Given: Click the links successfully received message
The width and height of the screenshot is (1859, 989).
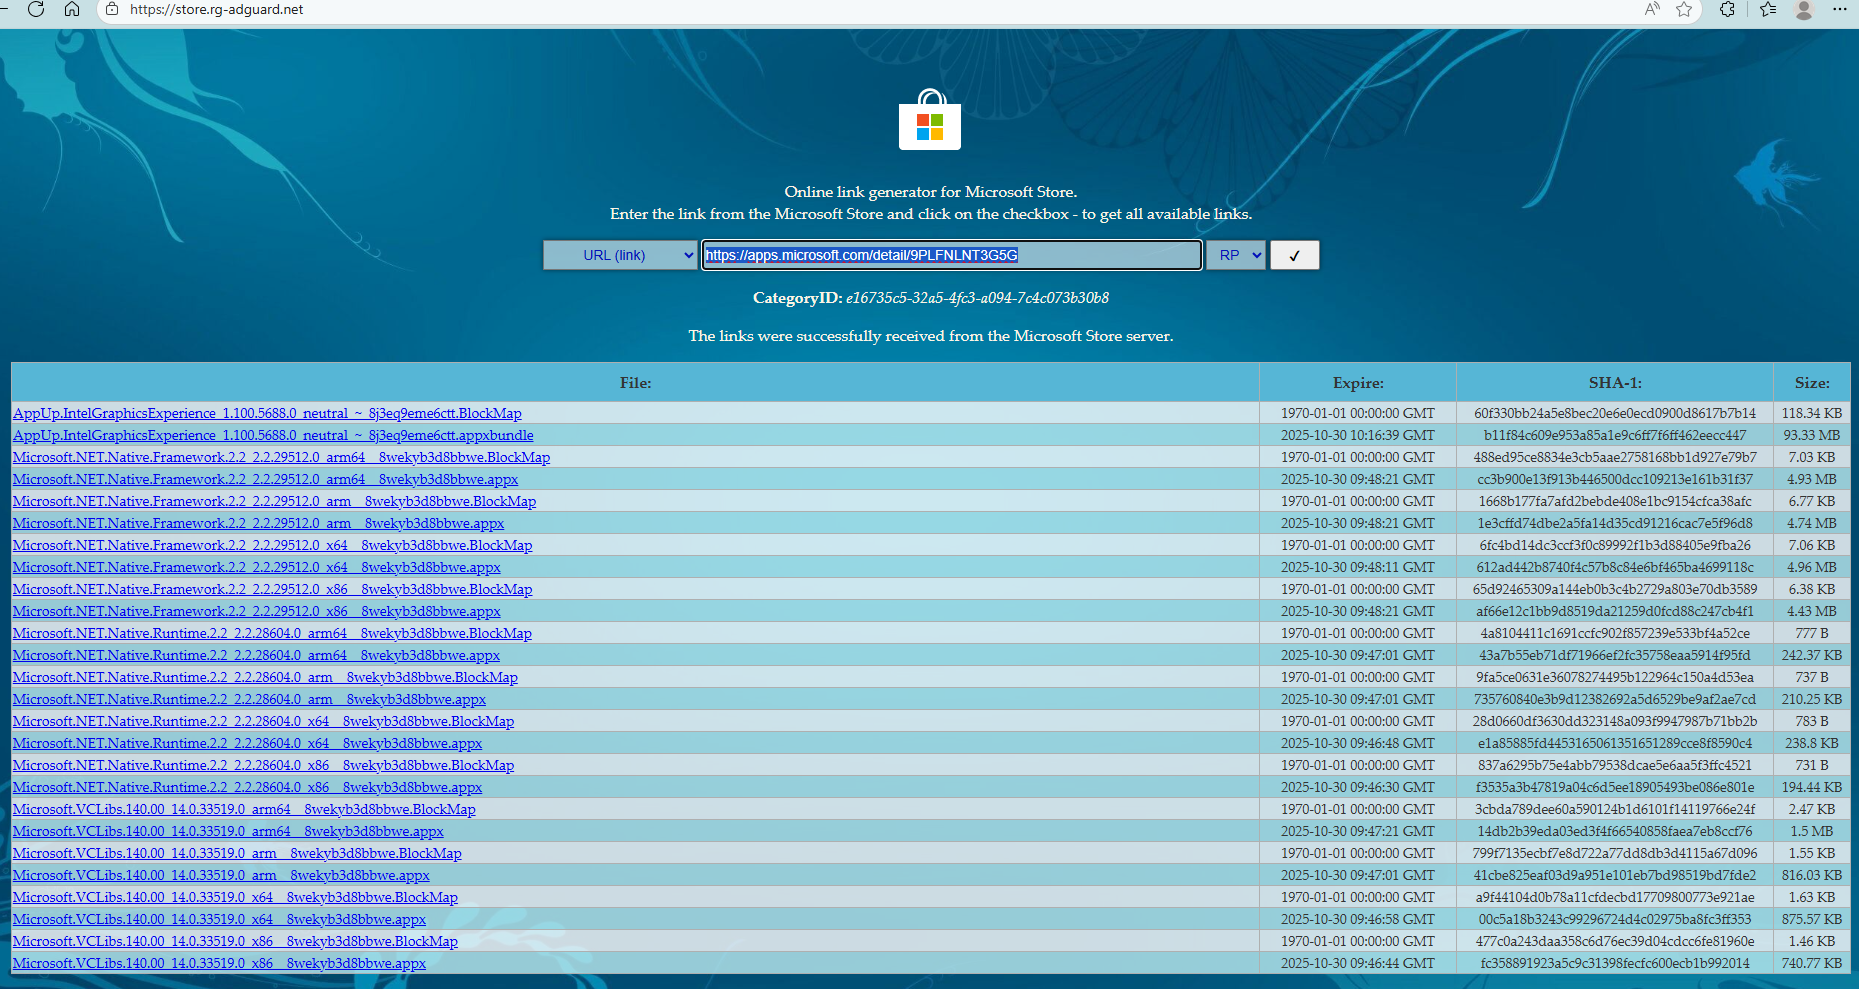Looking at the screenshot, I should point(931,336).
